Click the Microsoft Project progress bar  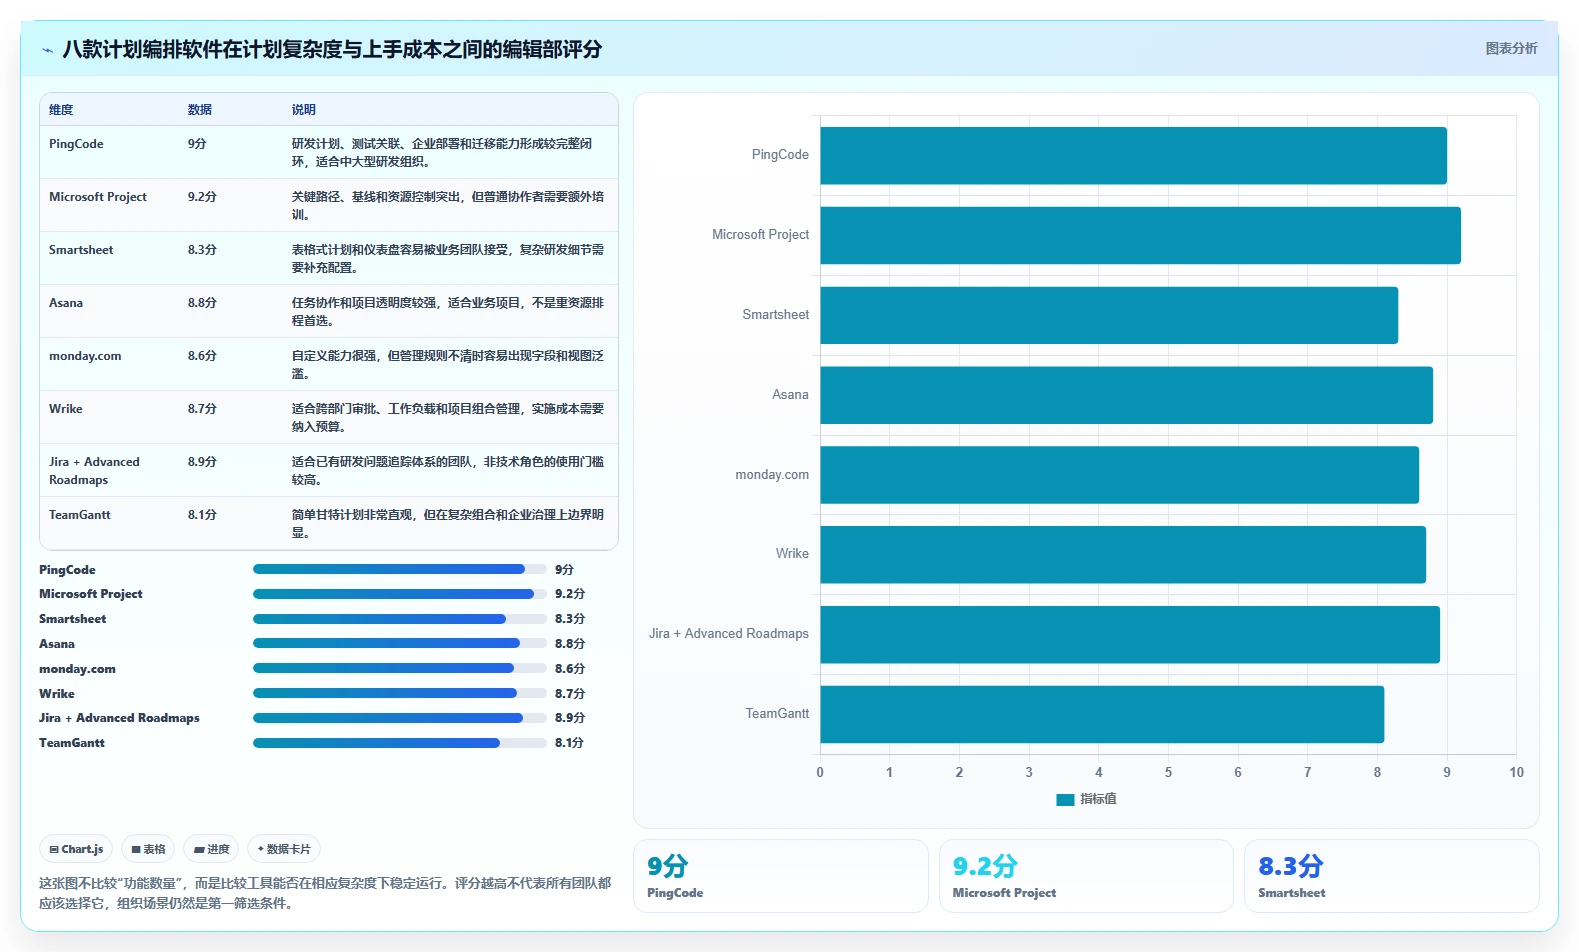(x=400, y=594)
